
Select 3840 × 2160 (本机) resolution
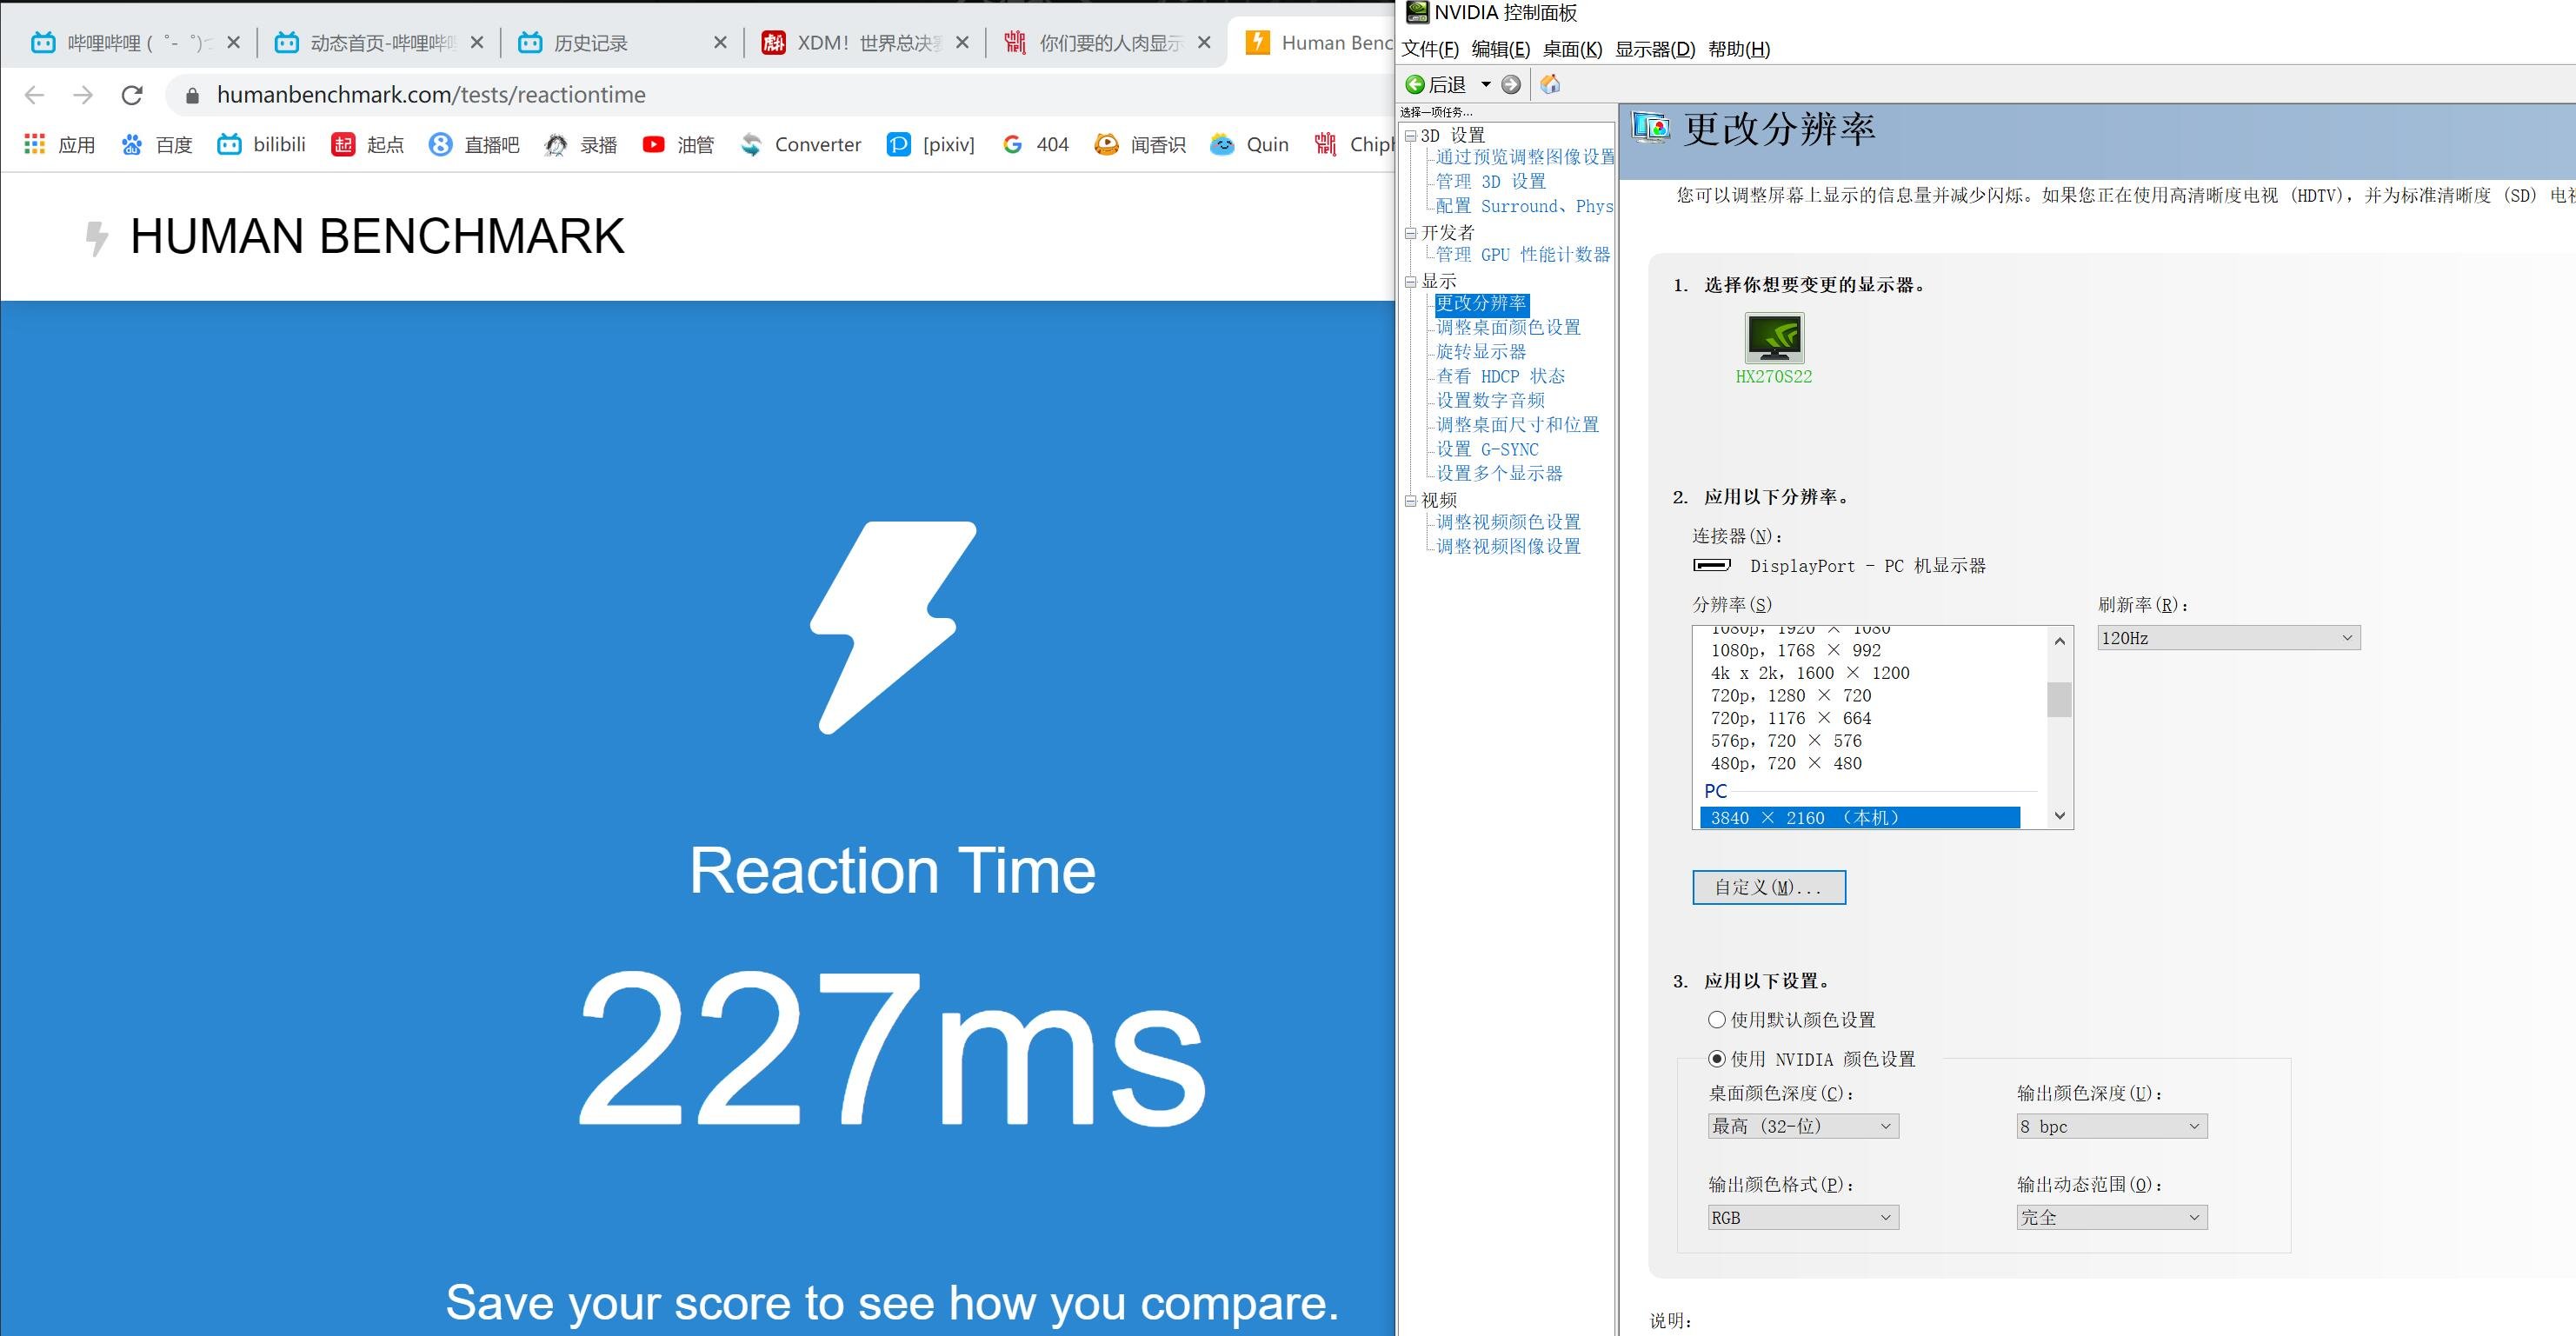[1860, 818]
